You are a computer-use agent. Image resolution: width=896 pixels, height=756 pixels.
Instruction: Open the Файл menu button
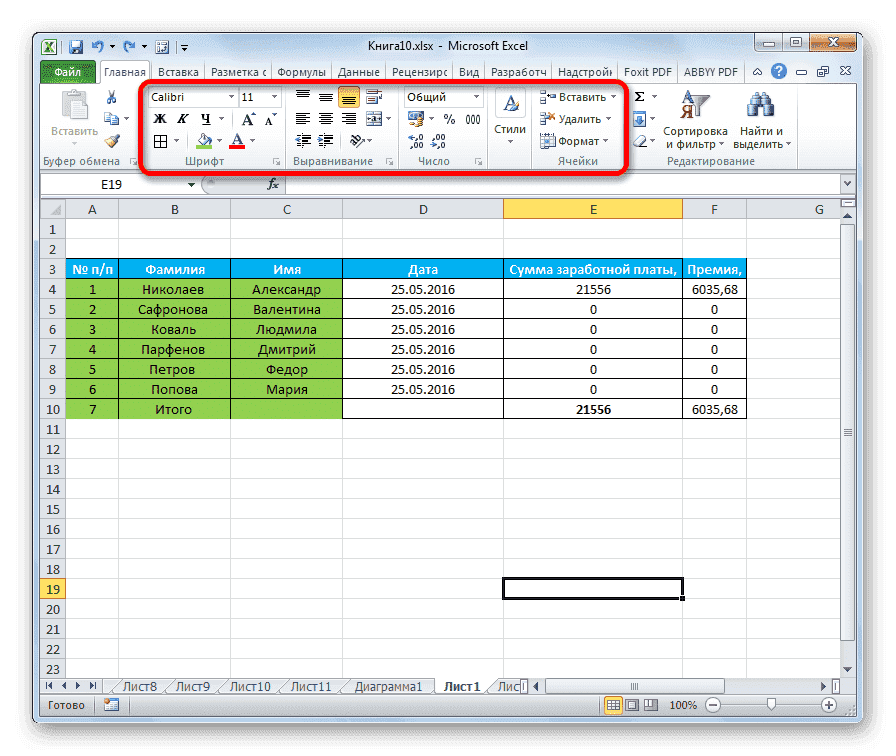coord(68,72)
